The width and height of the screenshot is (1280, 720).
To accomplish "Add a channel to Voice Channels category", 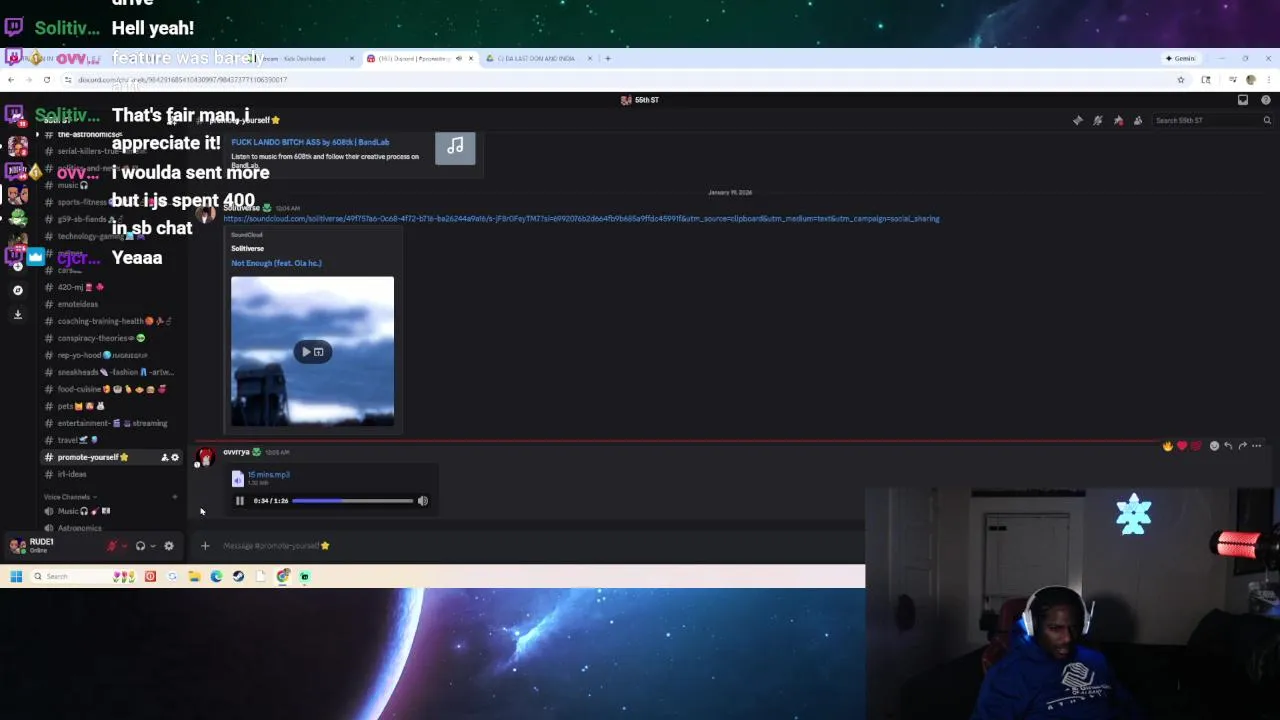I will [x=174, y=497].
